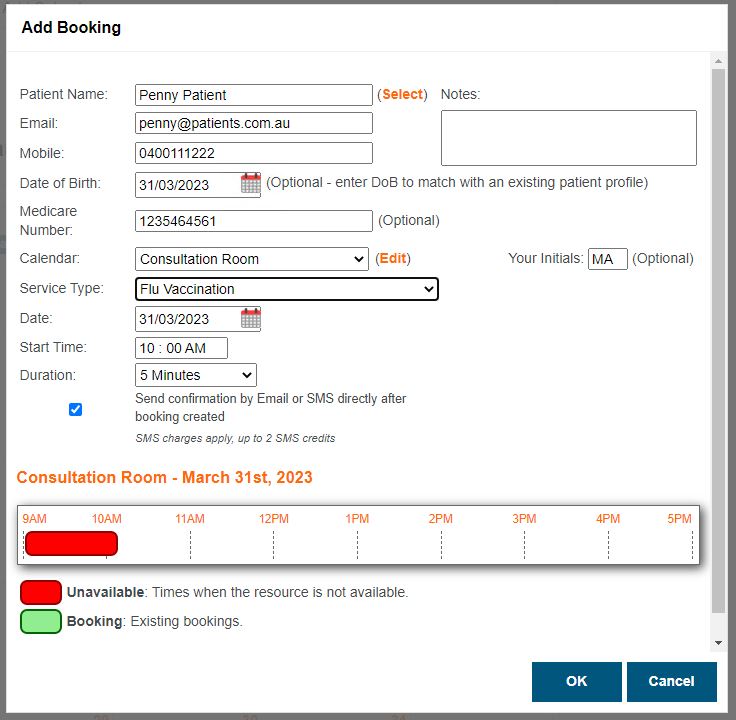Click the dialog scrollbar up arrow

(x=718, y=61)
